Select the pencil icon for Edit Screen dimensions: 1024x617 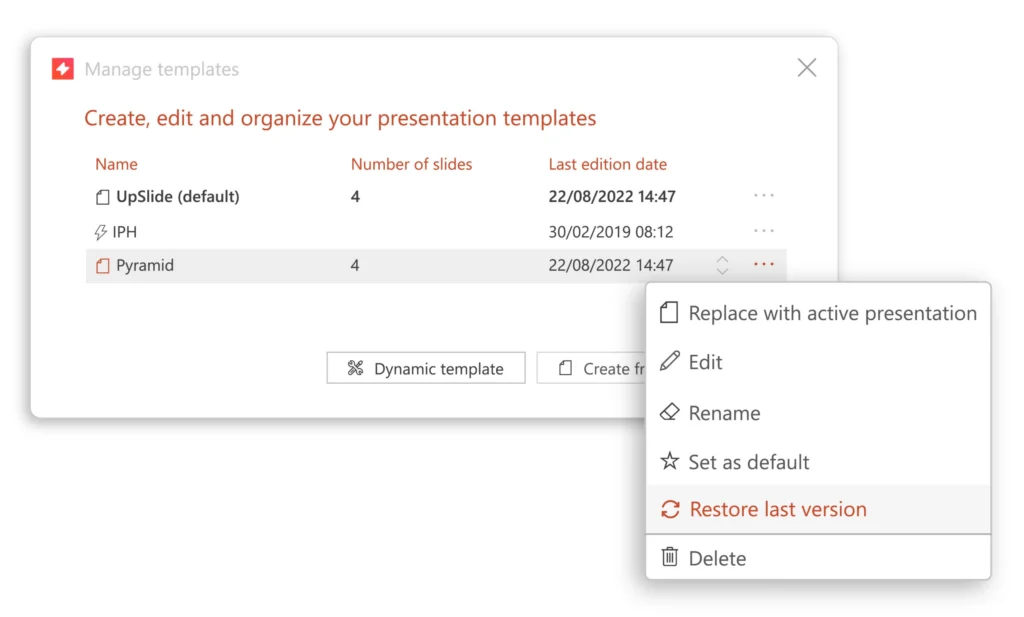tap(670, 362)
